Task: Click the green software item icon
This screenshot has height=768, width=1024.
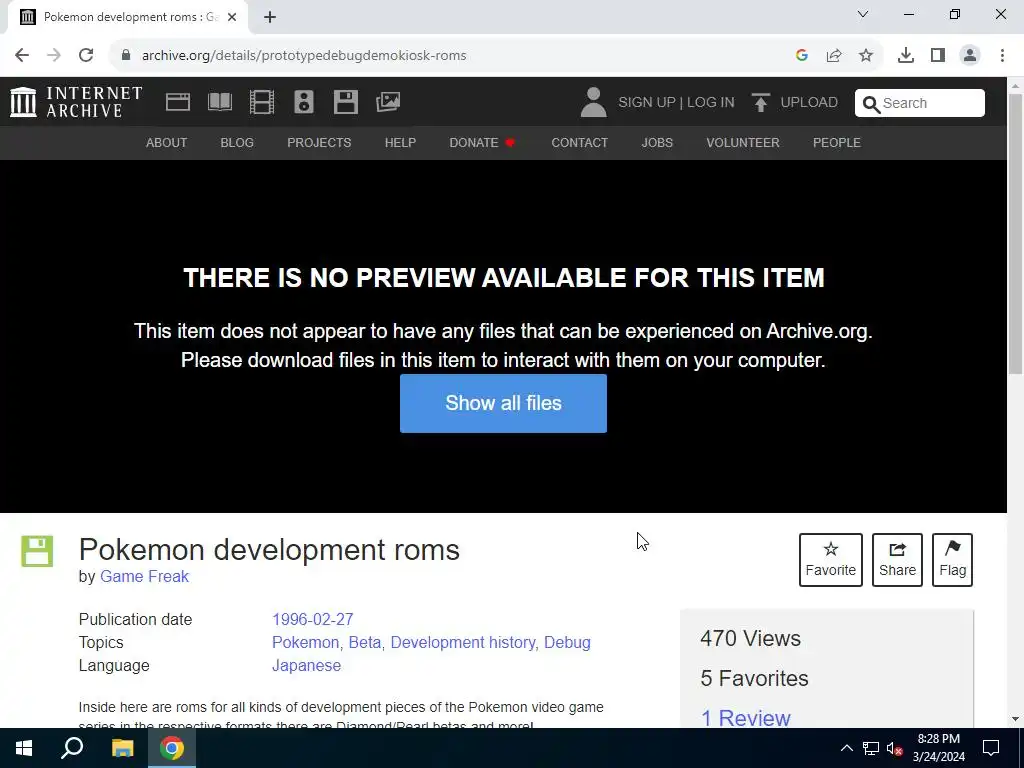Action: tap(37, 551)
